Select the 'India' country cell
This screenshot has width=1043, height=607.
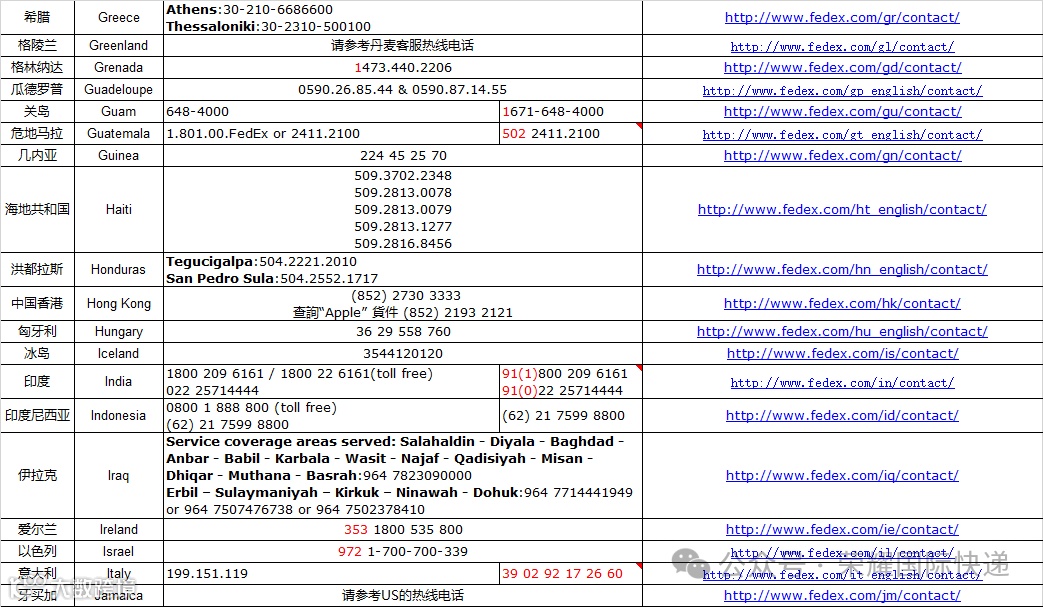coord(119,382)
